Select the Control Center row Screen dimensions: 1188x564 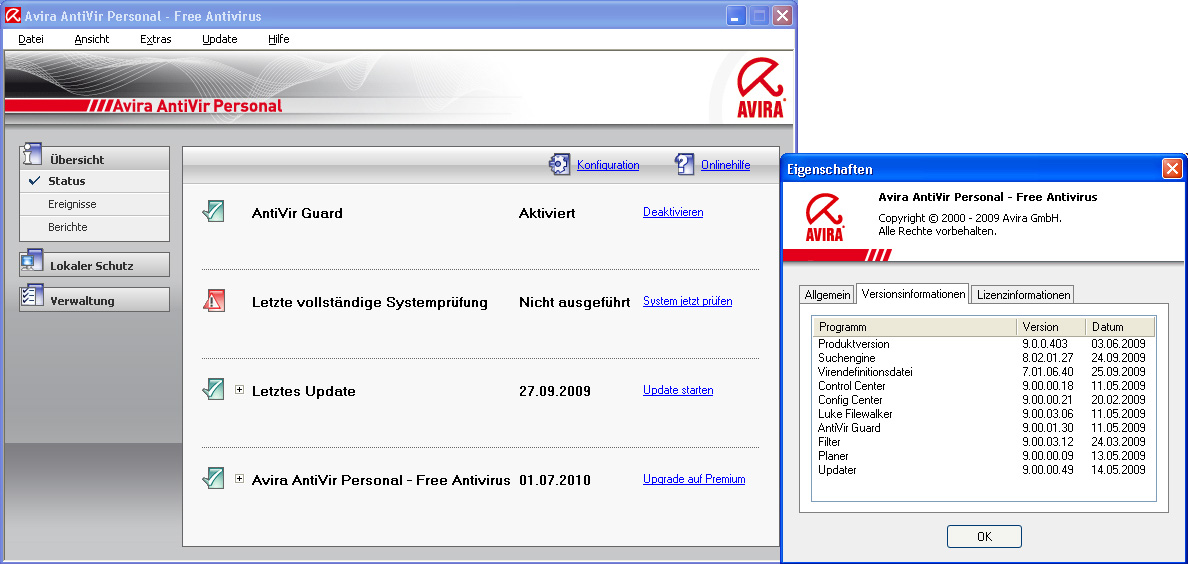click(983, 386)
